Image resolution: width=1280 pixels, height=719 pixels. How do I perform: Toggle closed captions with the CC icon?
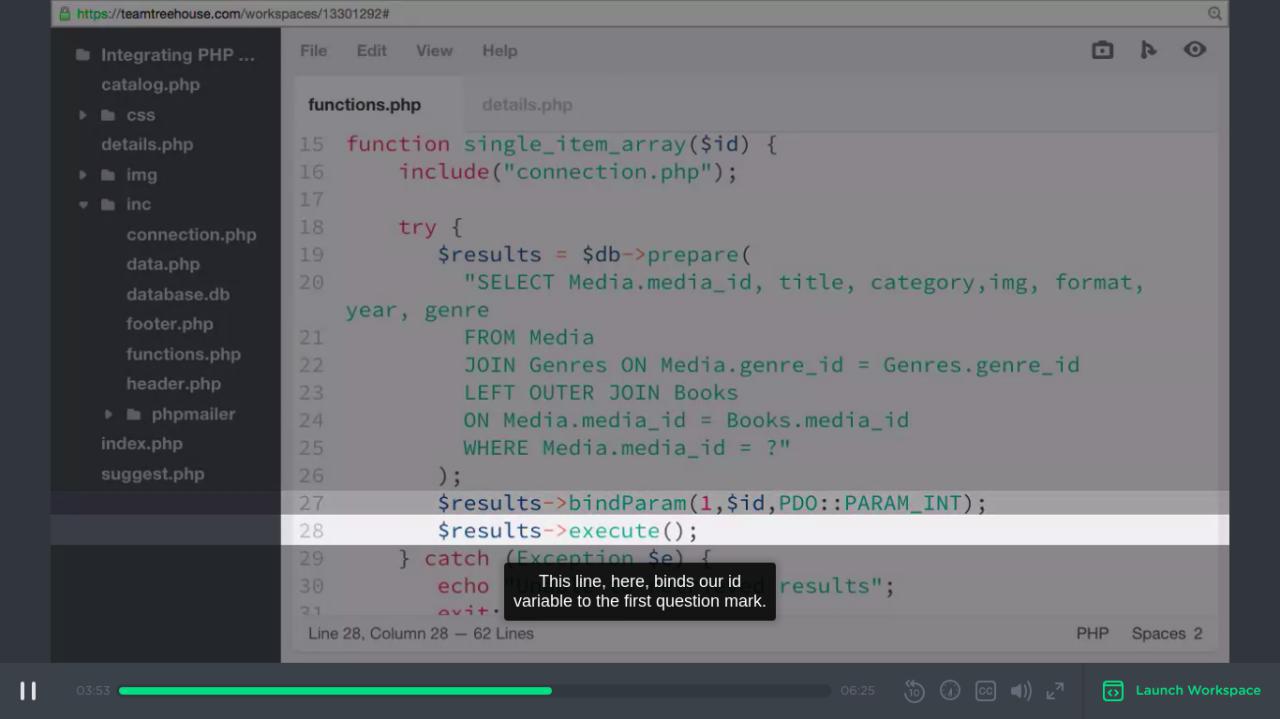tap(985, 691)
